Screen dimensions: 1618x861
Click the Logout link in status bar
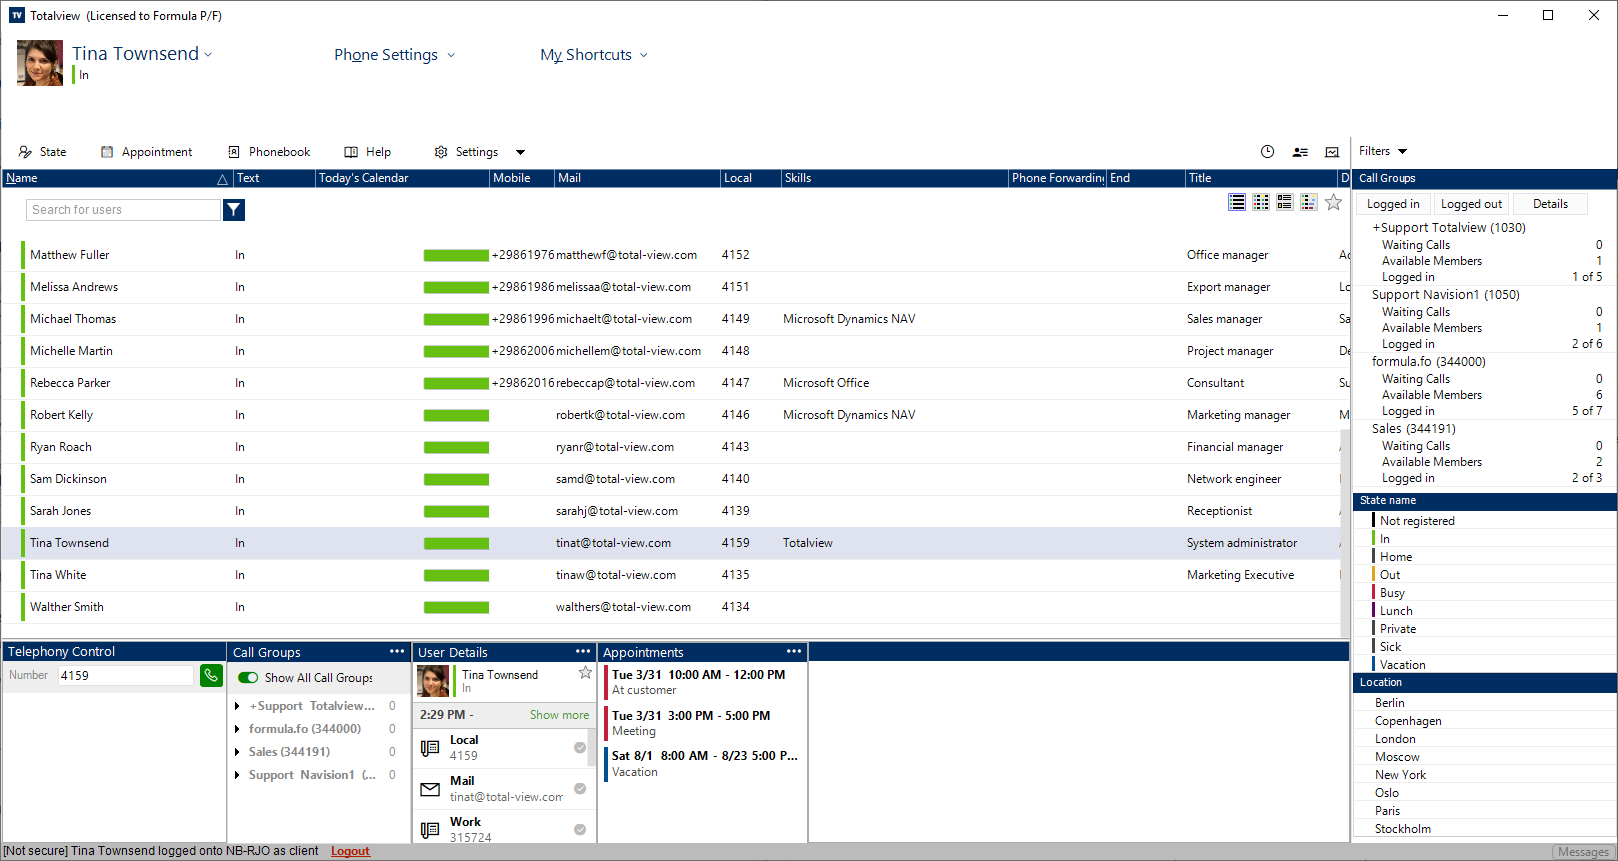(350, 851)
